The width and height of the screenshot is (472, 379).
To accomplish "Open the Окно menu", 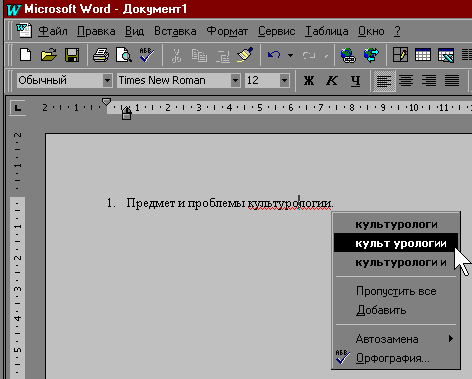I will coord(371,31).
